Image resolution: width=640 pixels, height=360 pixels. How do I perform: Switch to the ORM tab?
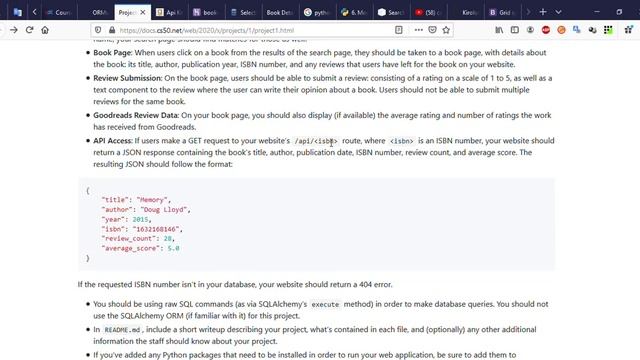click(x=98, y=13)
